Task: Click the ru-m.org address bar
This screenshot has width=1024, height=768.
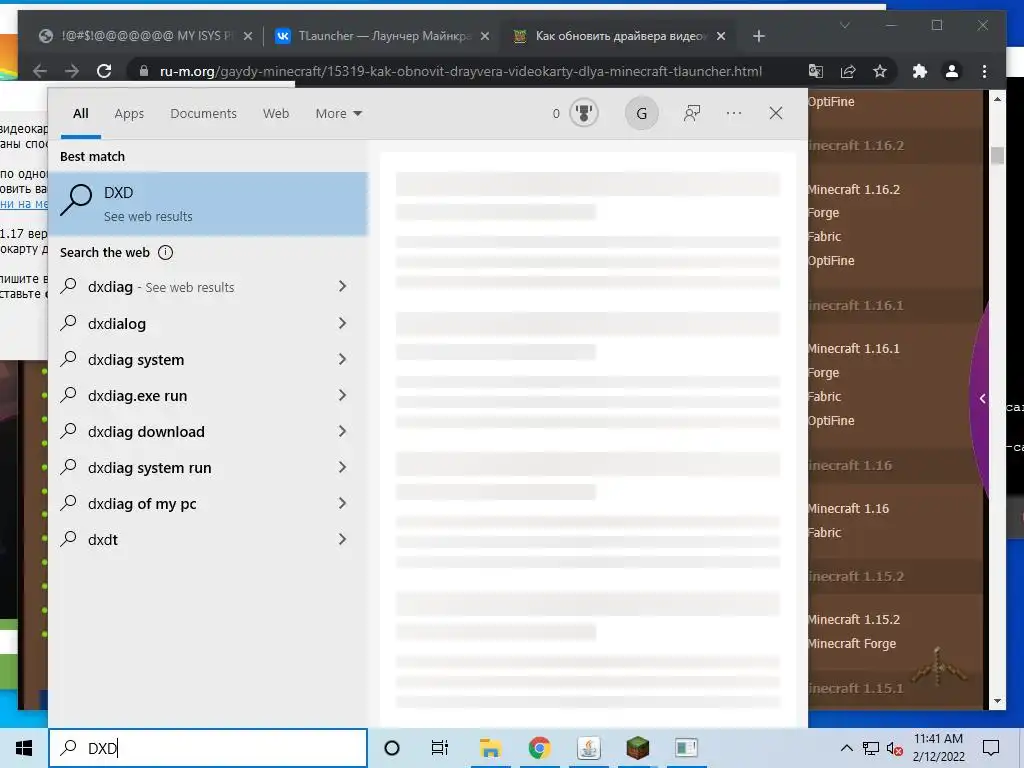Action: click(460, 71)
